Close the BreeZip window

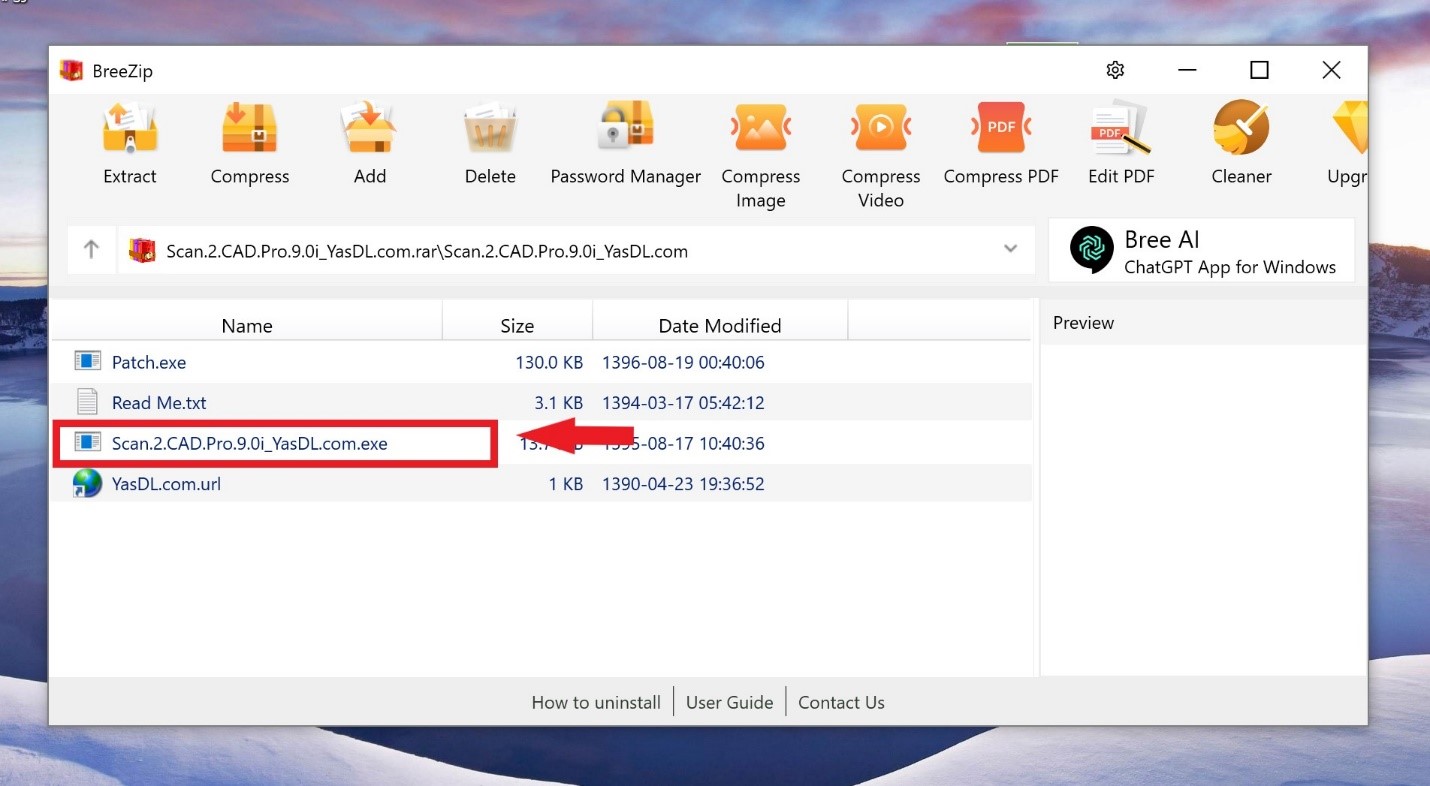[1331, 70]
